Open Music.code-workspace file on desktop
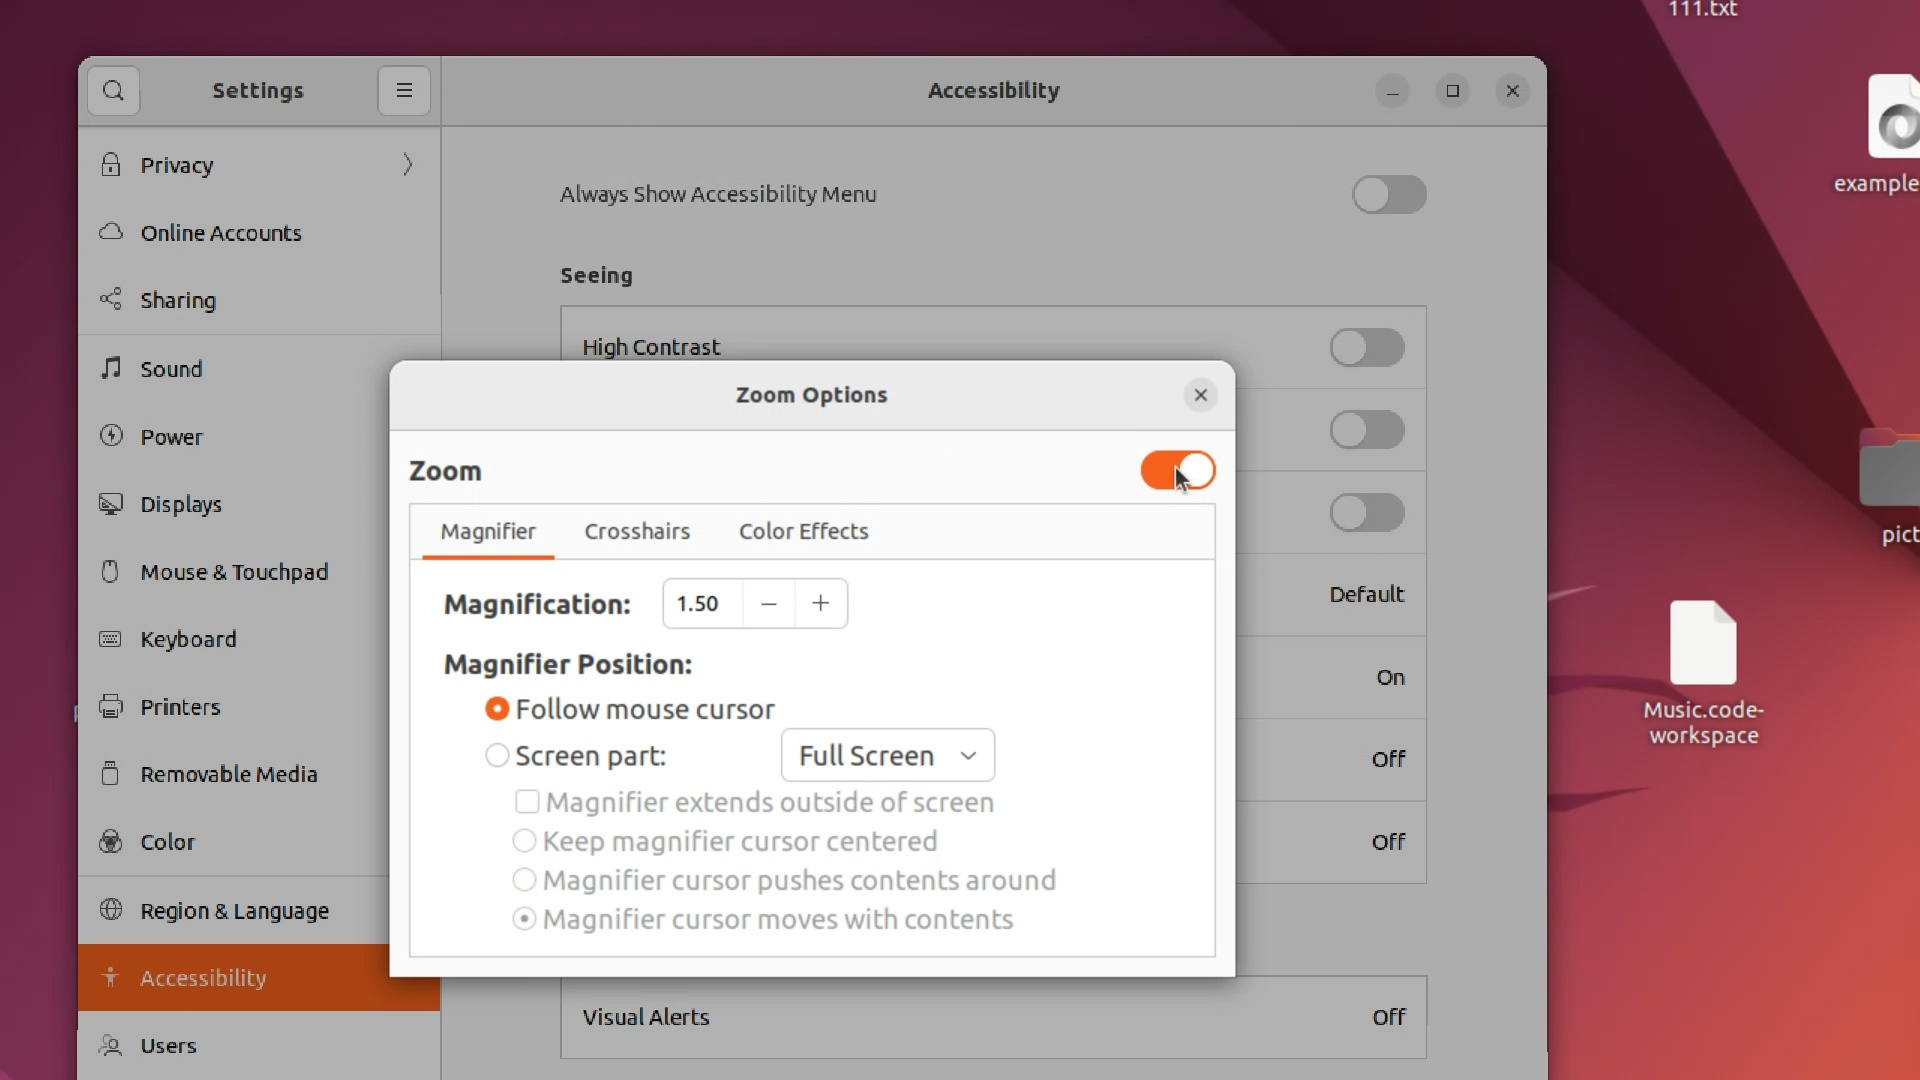 tap(1702, 645)
